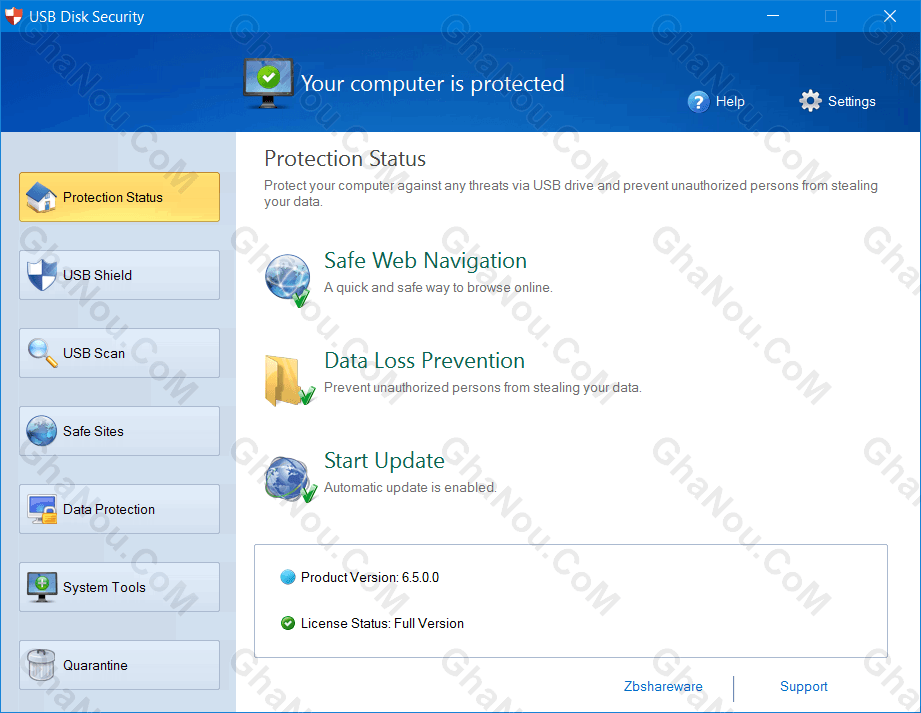Select the Protection Status tab label
The height and width of the screenshot is (713, 921).
pos(113,197)
